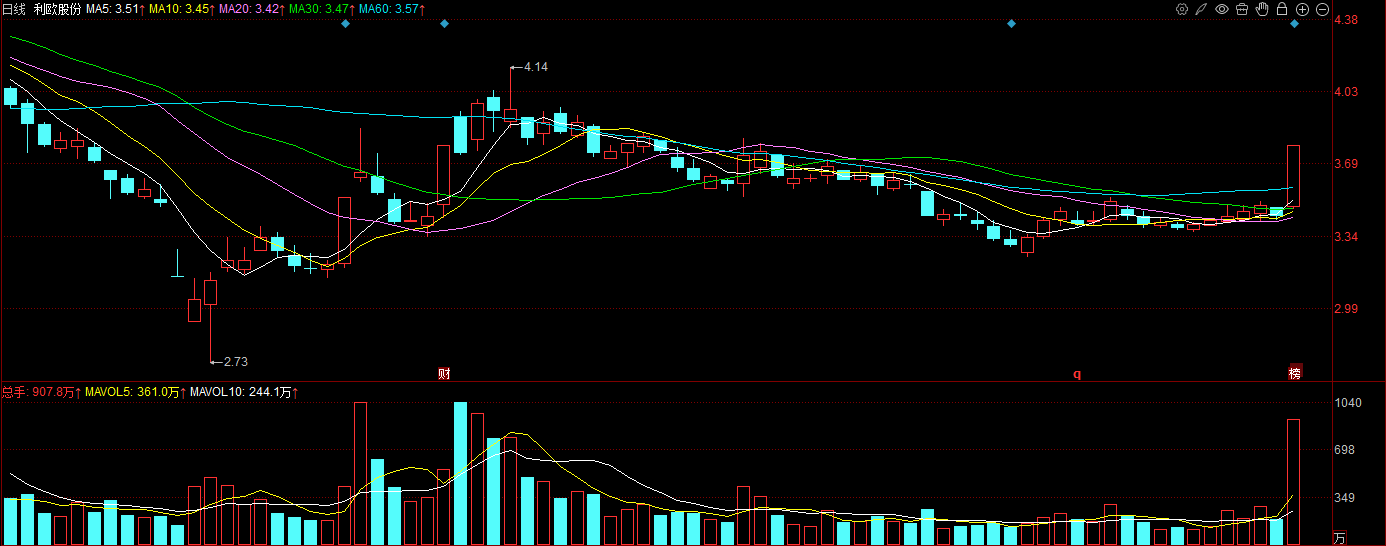
Task: Click the 349 volume axis value
Action: [x=1345, y=498]
